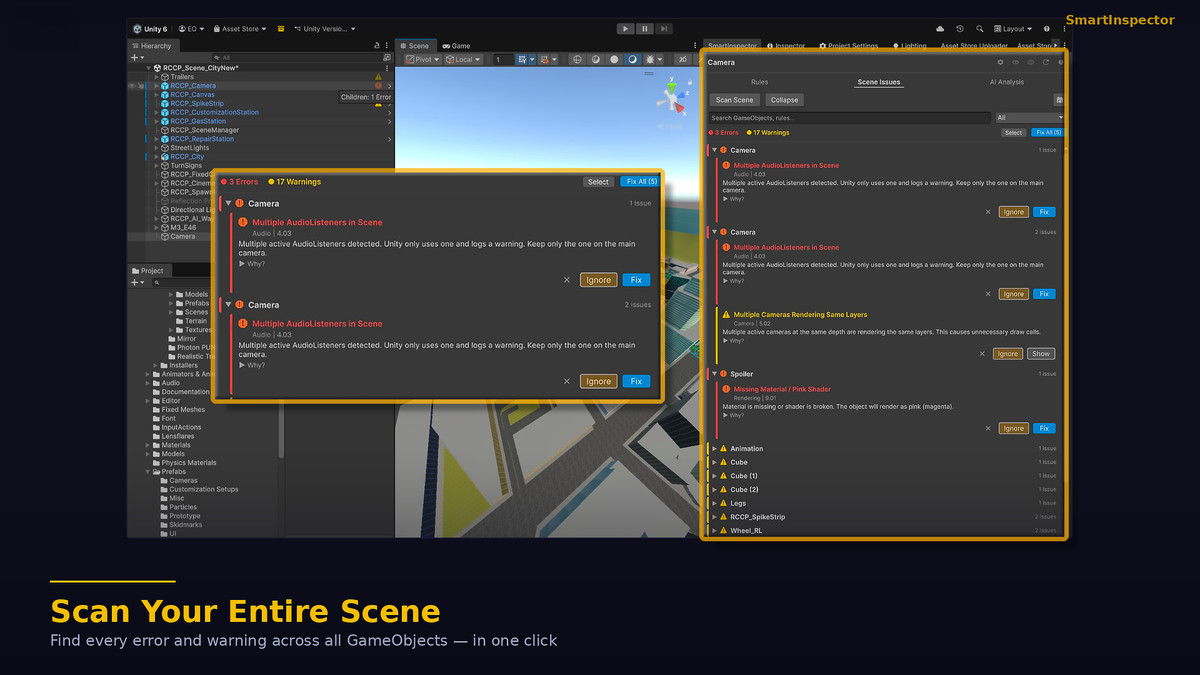Open the global search magnifier in top toolbar
Screen dimensions: 1200x675
click(x=979, y=29)
